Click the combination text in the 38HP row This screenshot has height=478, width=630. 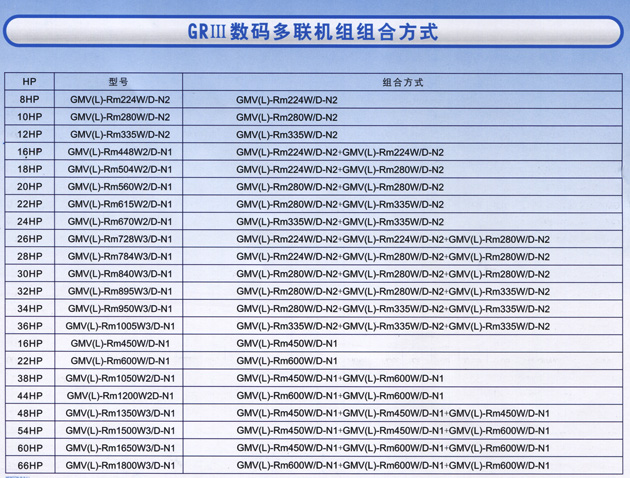[340, 378]
